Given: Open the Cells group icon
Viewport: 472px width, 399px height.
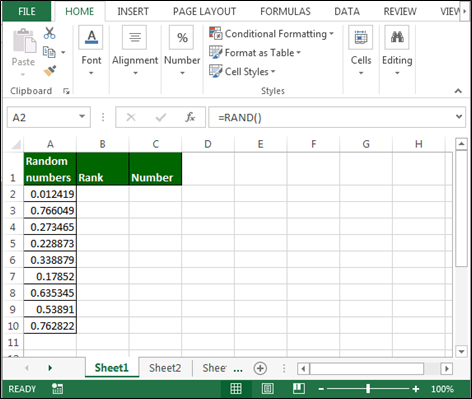Looking at the screenshot, I should coord(361,37).
